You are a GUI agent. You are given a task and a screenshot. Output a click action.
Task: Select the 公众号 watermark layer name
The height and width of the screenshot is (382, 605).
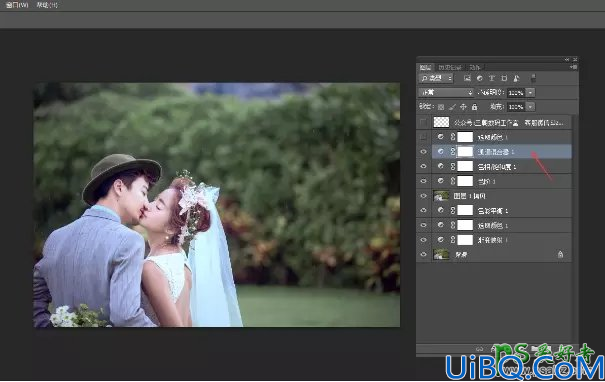tap(509, 123)
